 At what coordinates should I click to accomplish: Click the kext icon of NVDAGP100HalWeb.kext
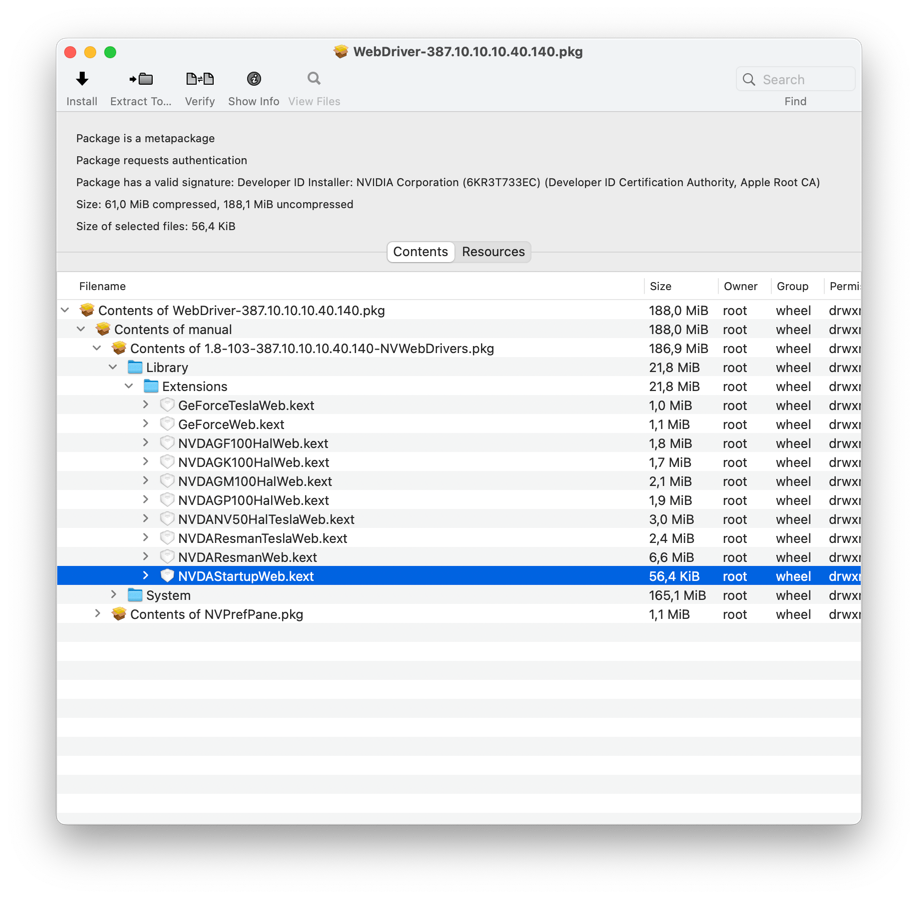tap(167, 500)
